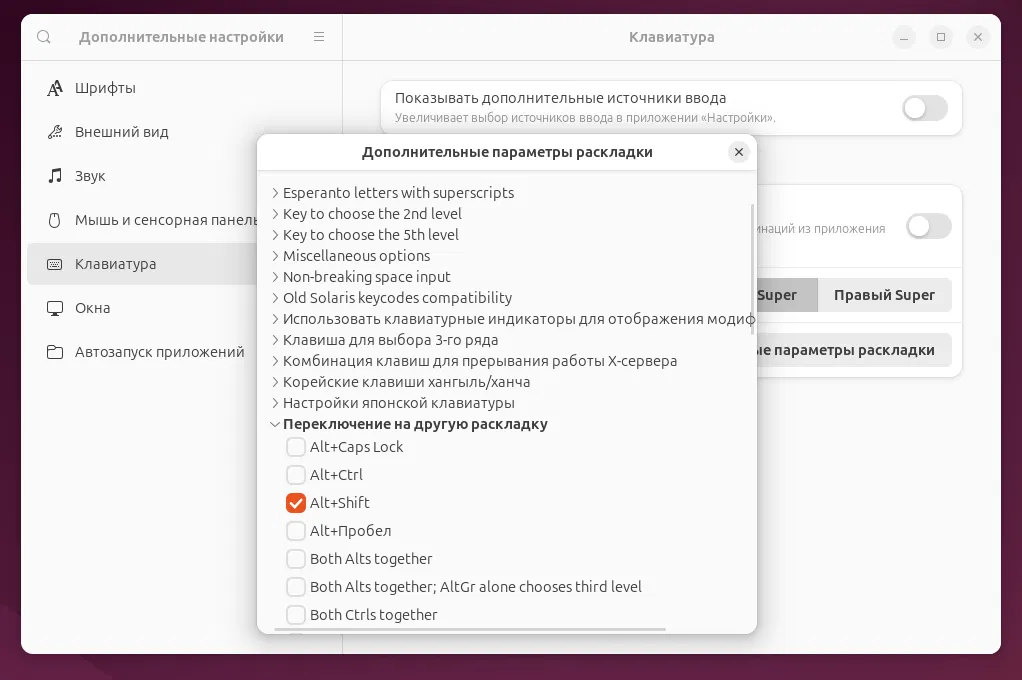Expand the Miscellaneous options group
Screen dimensions: 1022x680
[x=275, y=256]
